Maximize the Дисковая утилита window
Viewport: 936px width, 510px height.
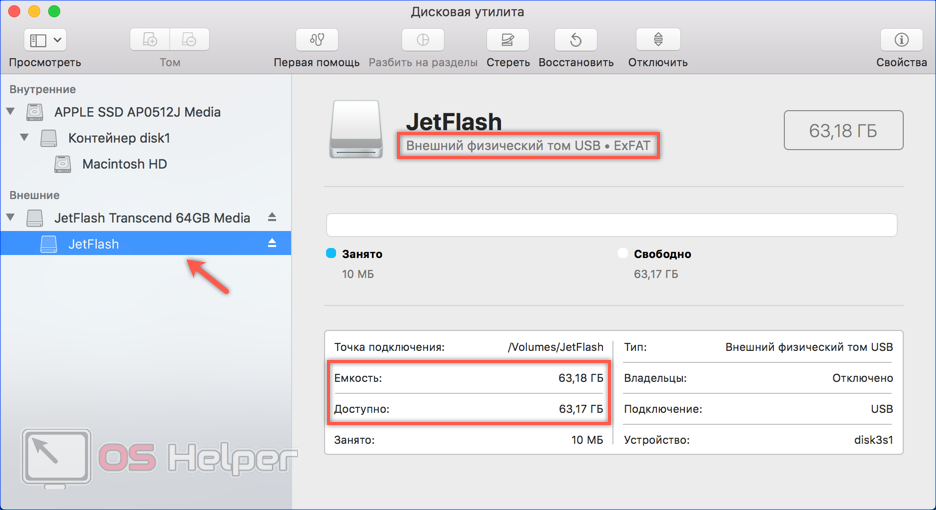click(54, 11)
